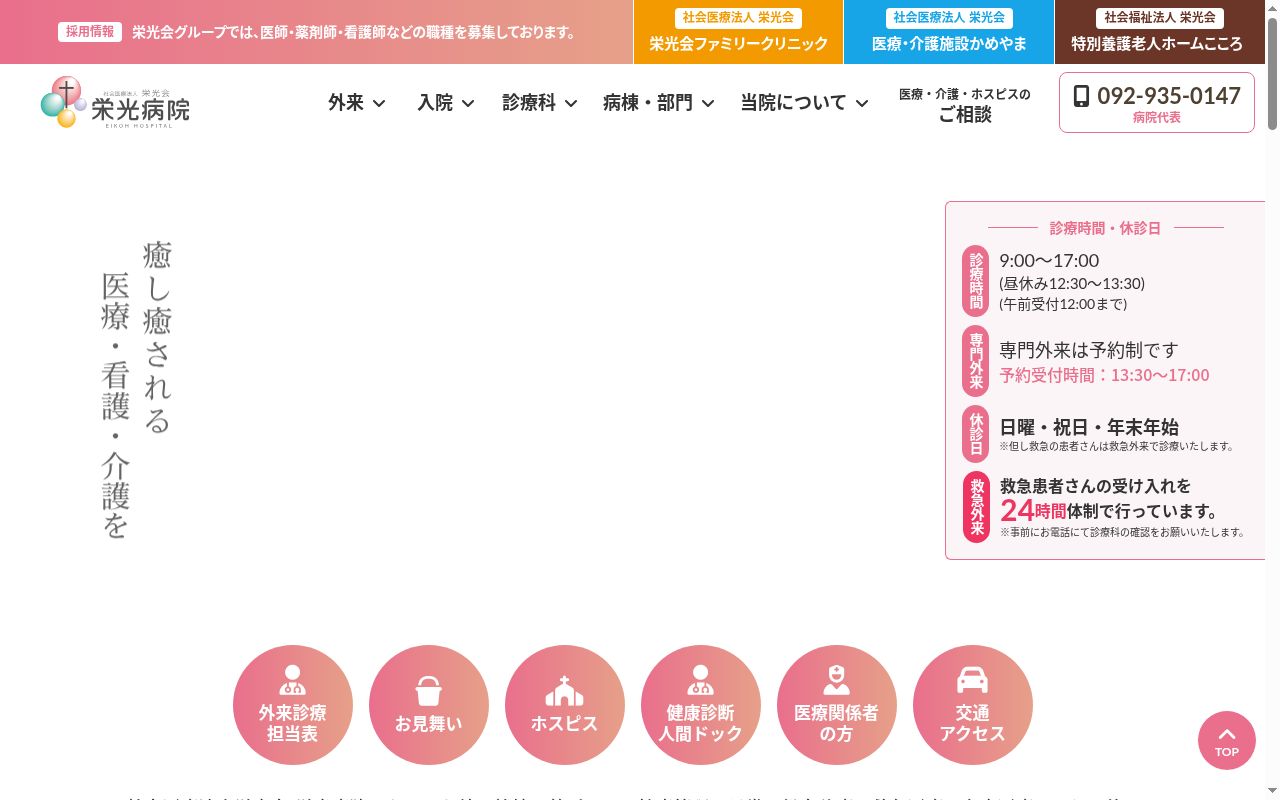Viewport: 1280px width, 800px height.
Task: Click the church icon for ホスピス
Action: (564, 691)
